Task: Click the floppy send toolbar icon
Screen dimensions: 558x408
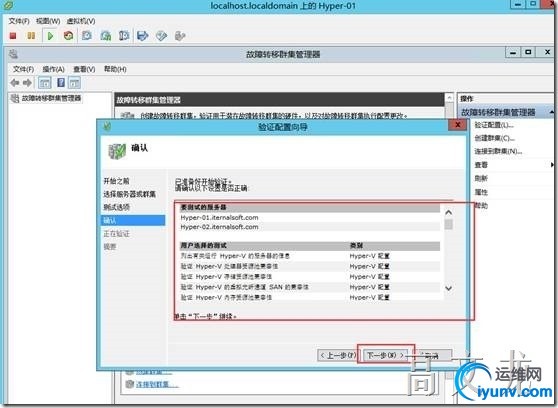Action: tap(143, 36)
